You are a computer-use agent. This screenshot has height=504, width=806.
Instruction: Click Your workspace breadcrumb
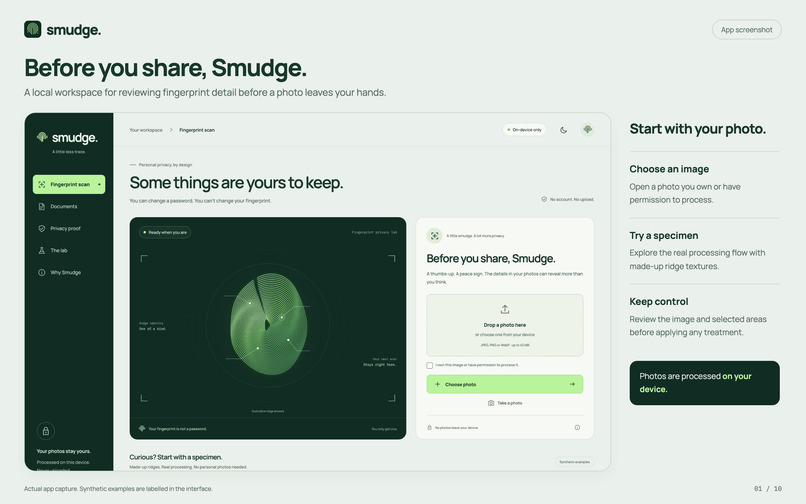[x=146, y=130]
